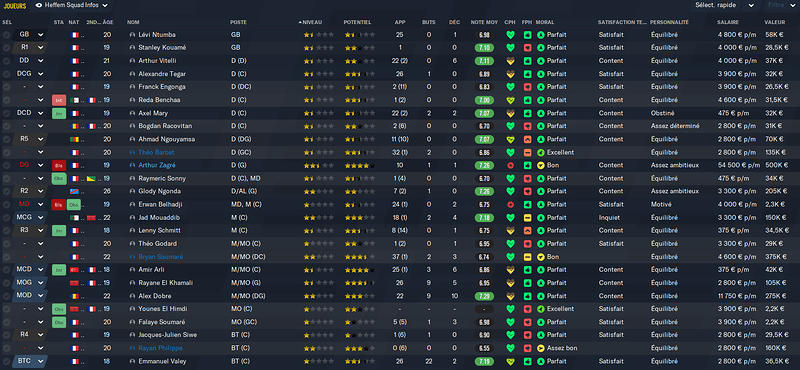Click the Obs badge for Raymeric Sonny
This screenshot has height=370, width=800.
pos(59,179)
